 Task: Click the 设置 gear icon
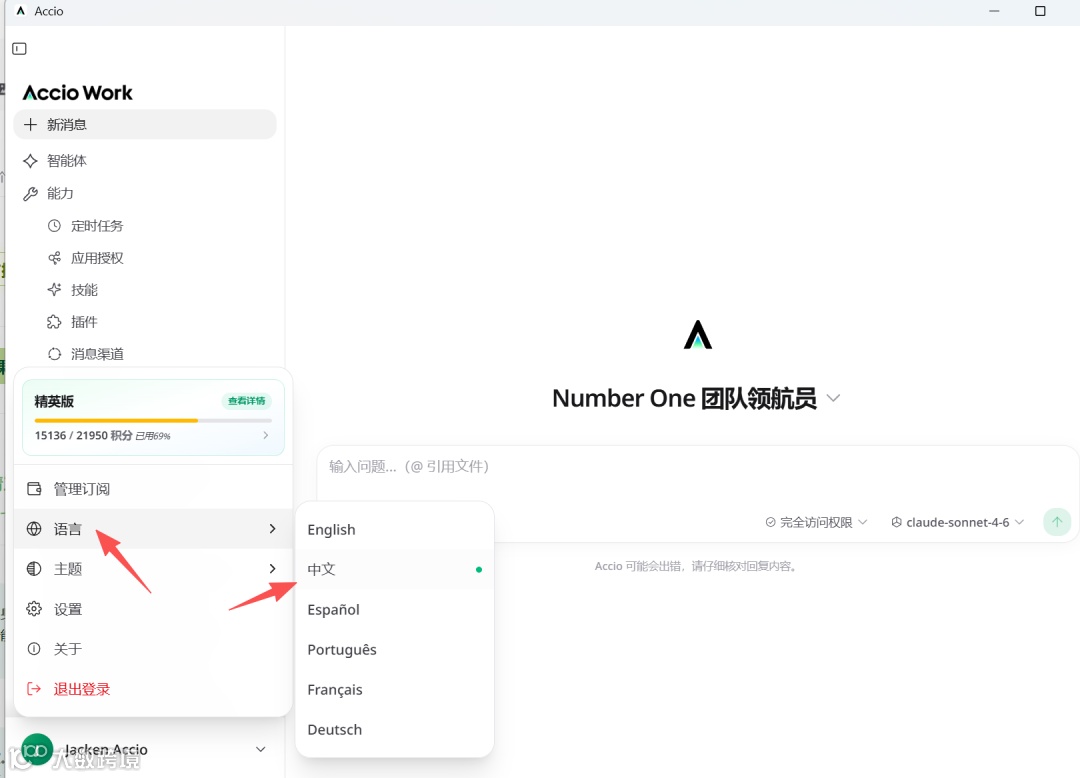[34, 609]
